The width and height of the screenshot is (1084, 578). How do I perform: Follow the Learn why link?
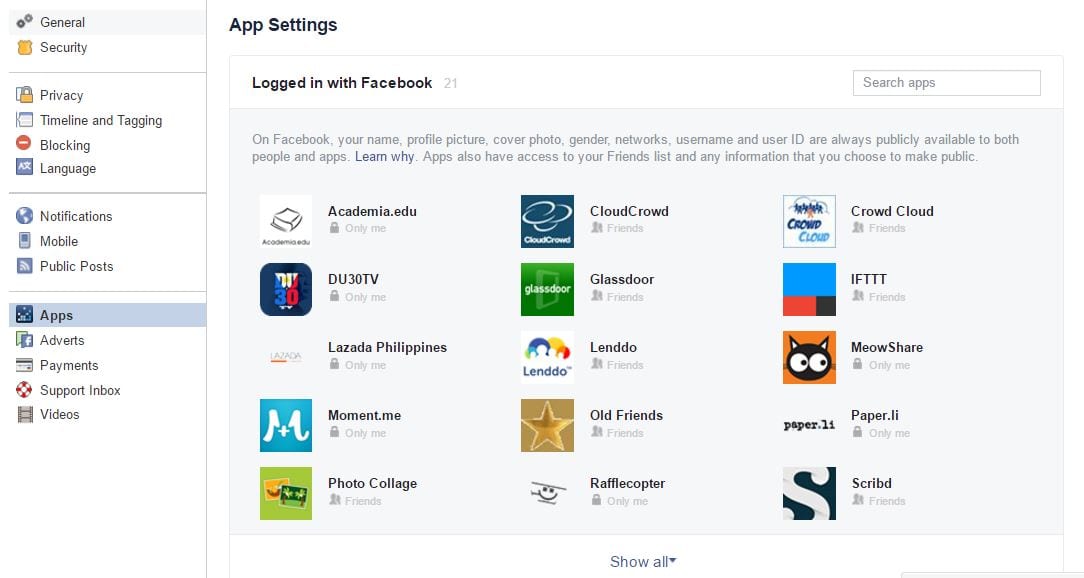pos(384,156)
